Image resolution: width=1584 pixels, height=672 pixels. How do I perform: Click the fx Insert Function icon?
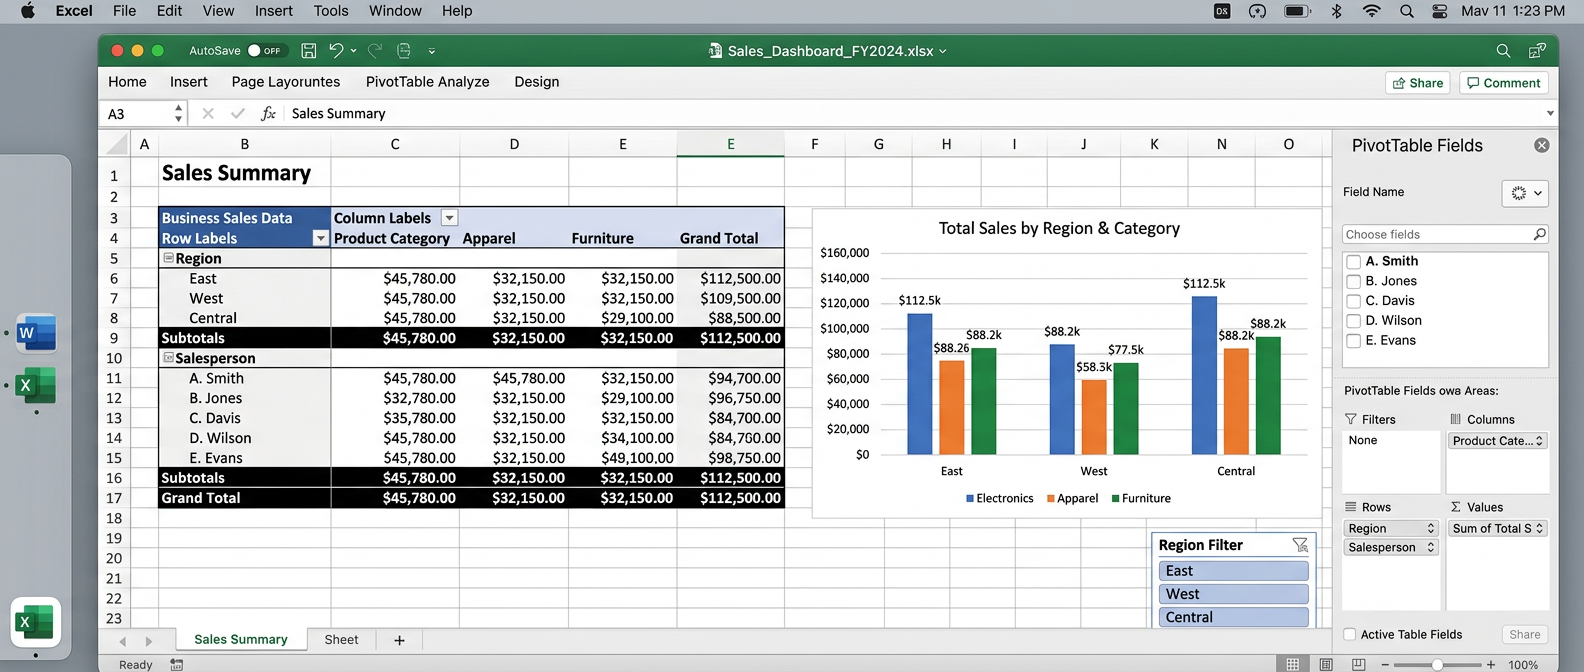click(x=268, y=114)
